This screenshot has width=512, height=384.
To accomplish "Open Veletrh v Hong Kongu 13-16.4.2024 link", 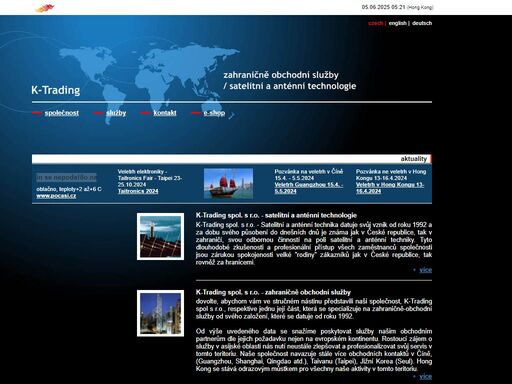I will (390, 188).
